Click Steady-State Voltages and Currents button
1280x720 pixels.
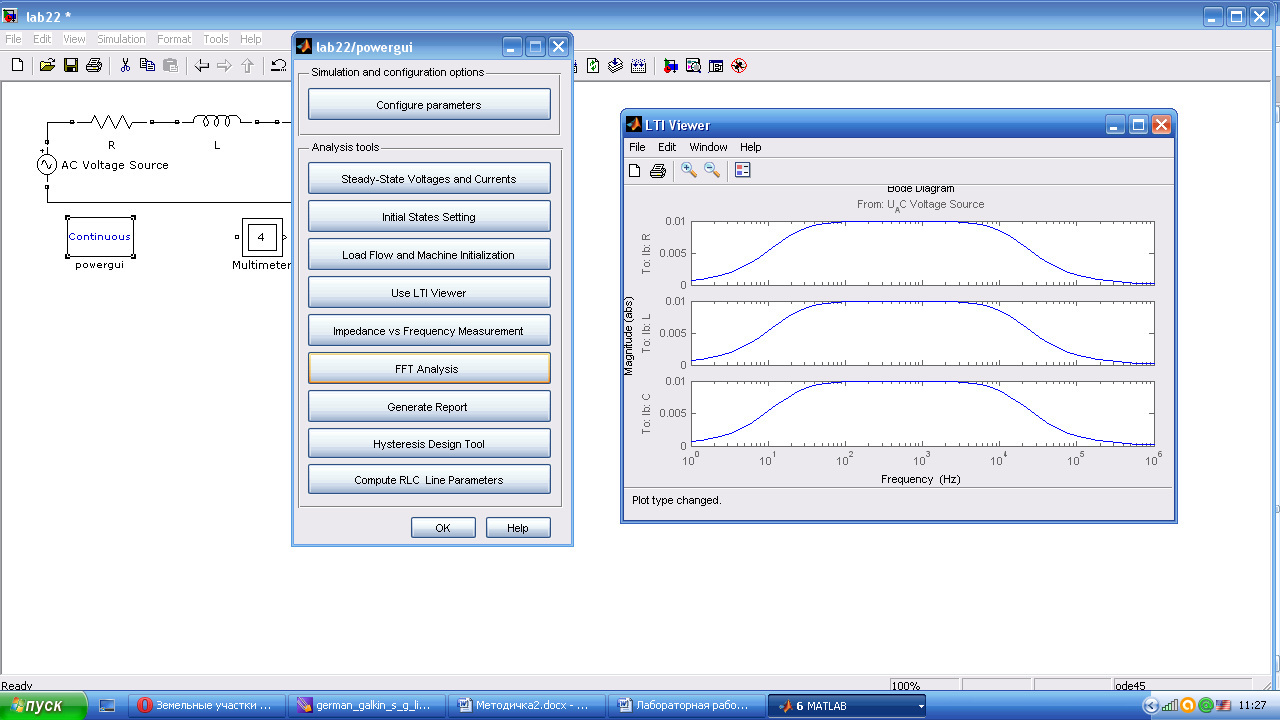click(429, 179)
